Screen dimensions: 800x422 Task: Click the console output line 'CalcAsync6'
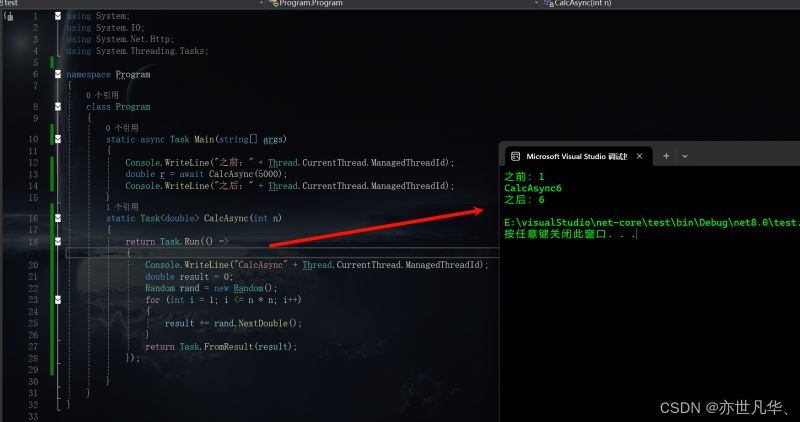tap(533, 188)
